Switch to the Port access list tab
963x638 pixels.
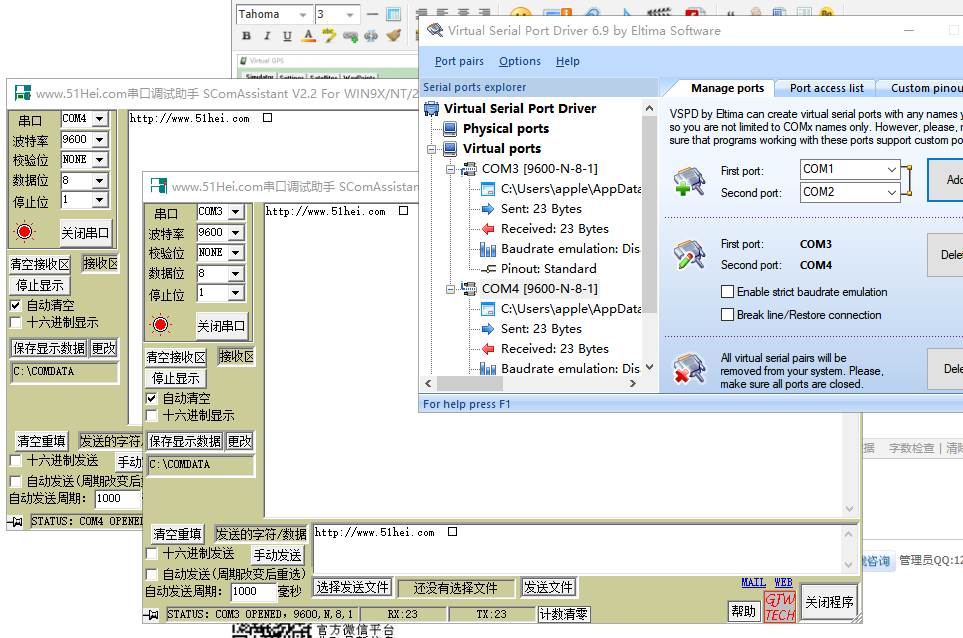[x=827, y=88]
